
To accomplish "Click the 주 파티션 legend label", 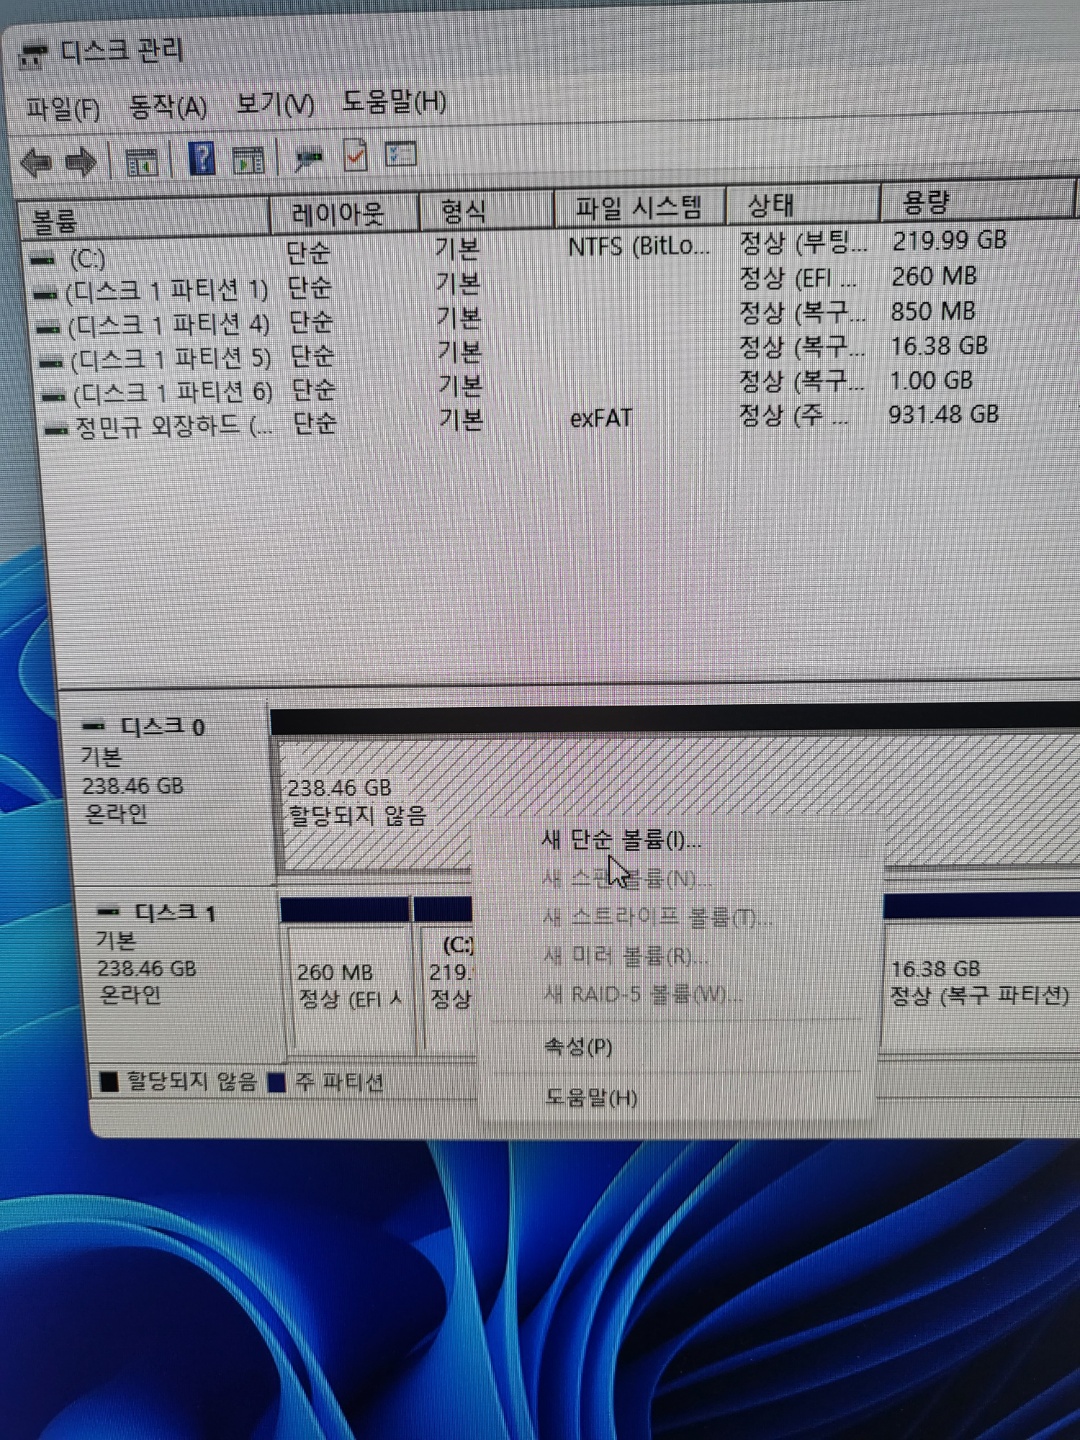I will coord(340,1082).
